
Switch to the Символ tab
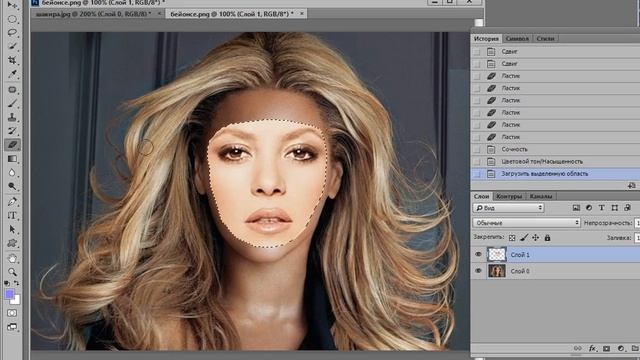(x=517, y=39)
